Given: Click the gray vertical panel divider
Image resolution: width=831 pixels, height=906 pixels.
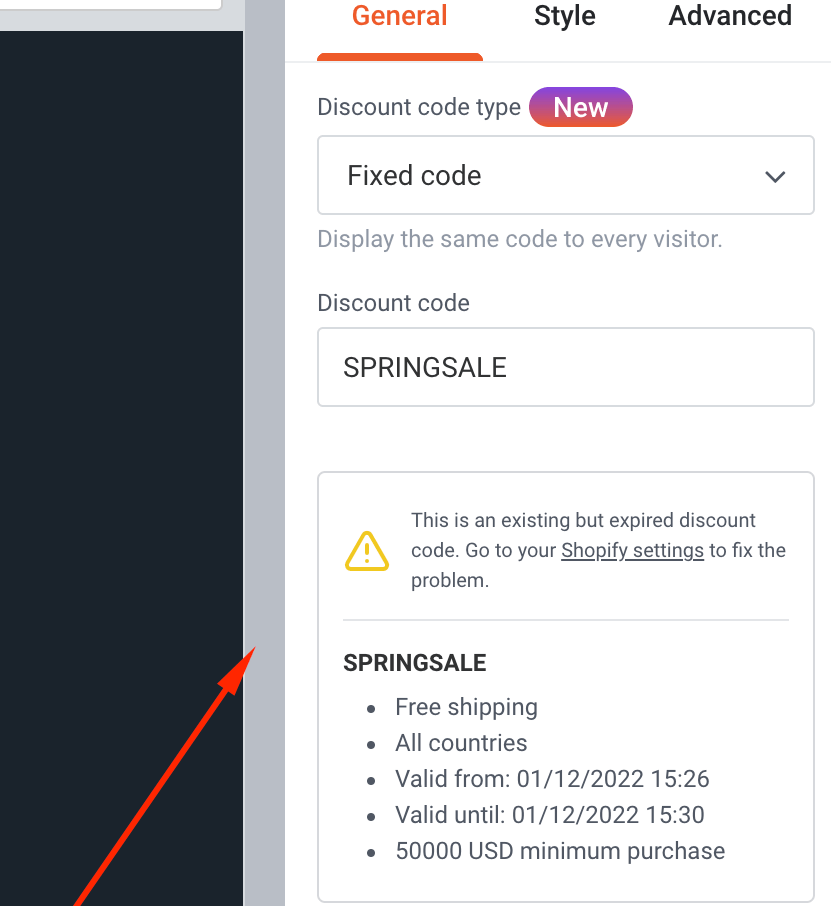Looking at the screenshot, I should 264,453.
